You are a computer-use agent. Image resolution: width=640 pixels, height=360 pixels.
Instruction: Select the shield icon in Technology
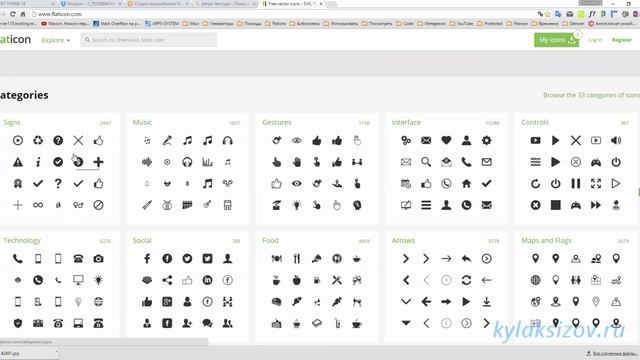[x=18, y=323]
